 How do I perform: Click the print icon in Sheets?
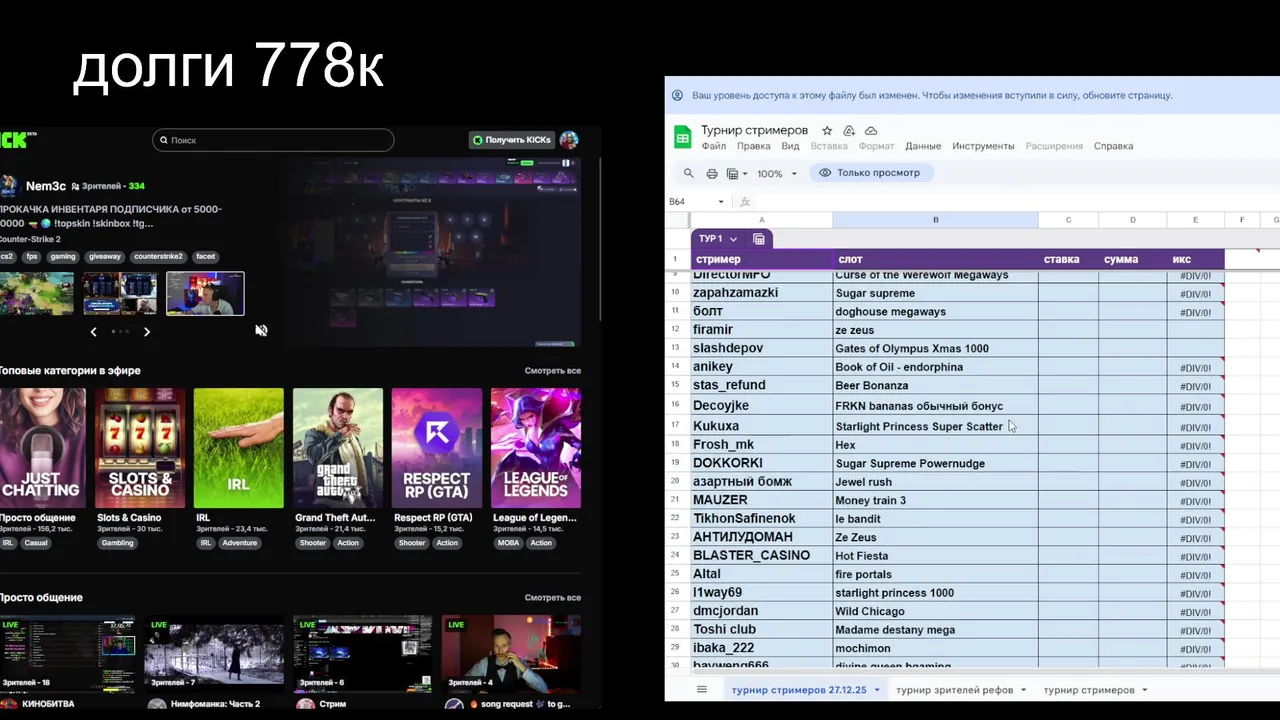[712, 173]
